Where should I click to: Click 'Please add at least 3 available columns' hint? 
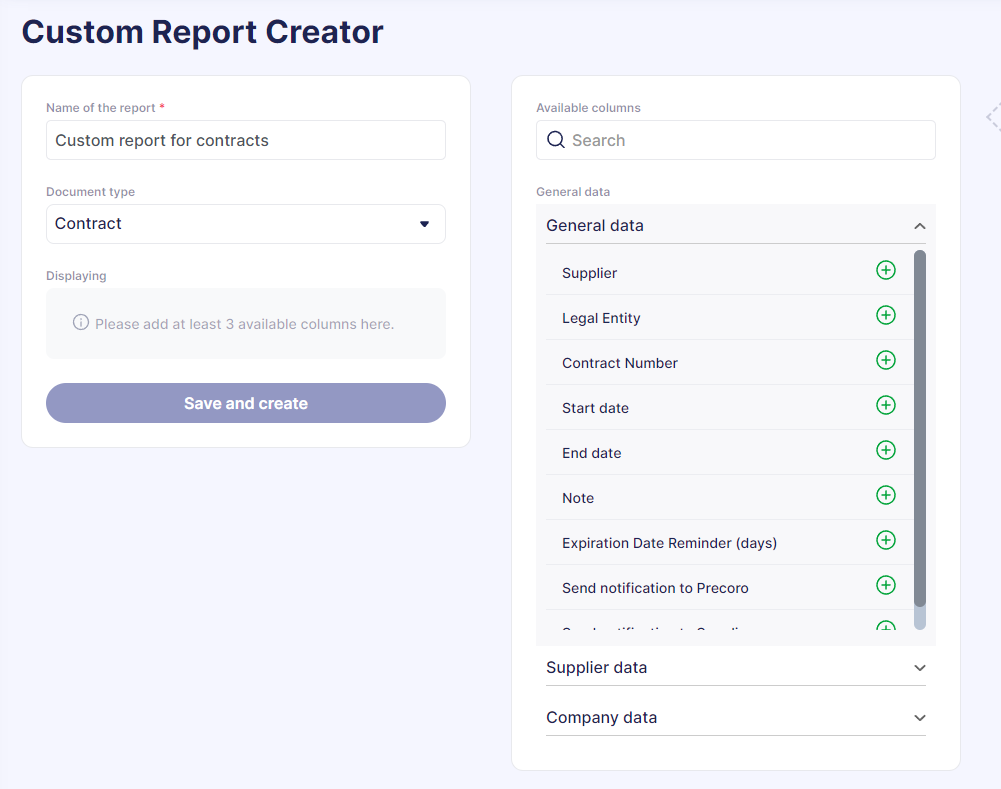click(x=245, y=324)
